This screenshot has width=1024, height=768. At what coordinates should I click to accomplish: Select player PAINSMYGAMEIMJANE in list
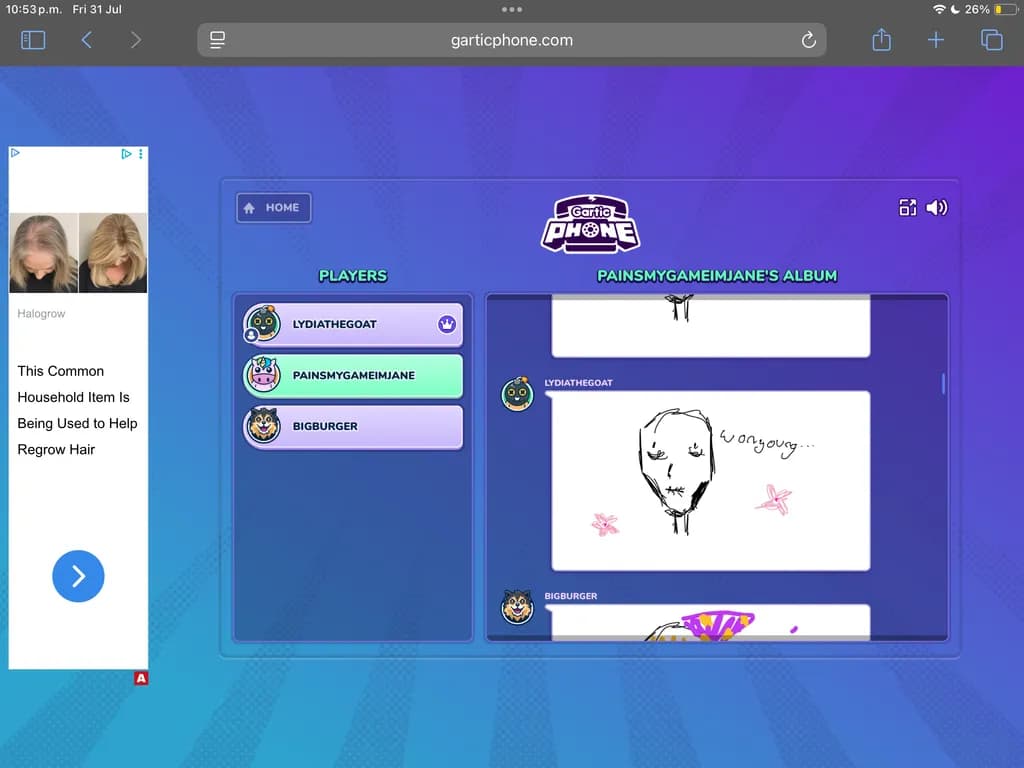[353, 376]
